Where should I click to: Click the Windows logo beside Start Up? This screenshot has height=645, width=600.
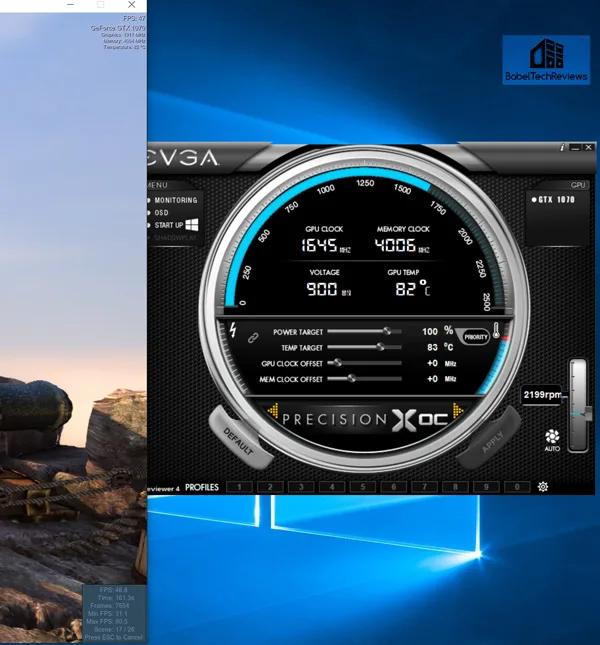point(191,225)
